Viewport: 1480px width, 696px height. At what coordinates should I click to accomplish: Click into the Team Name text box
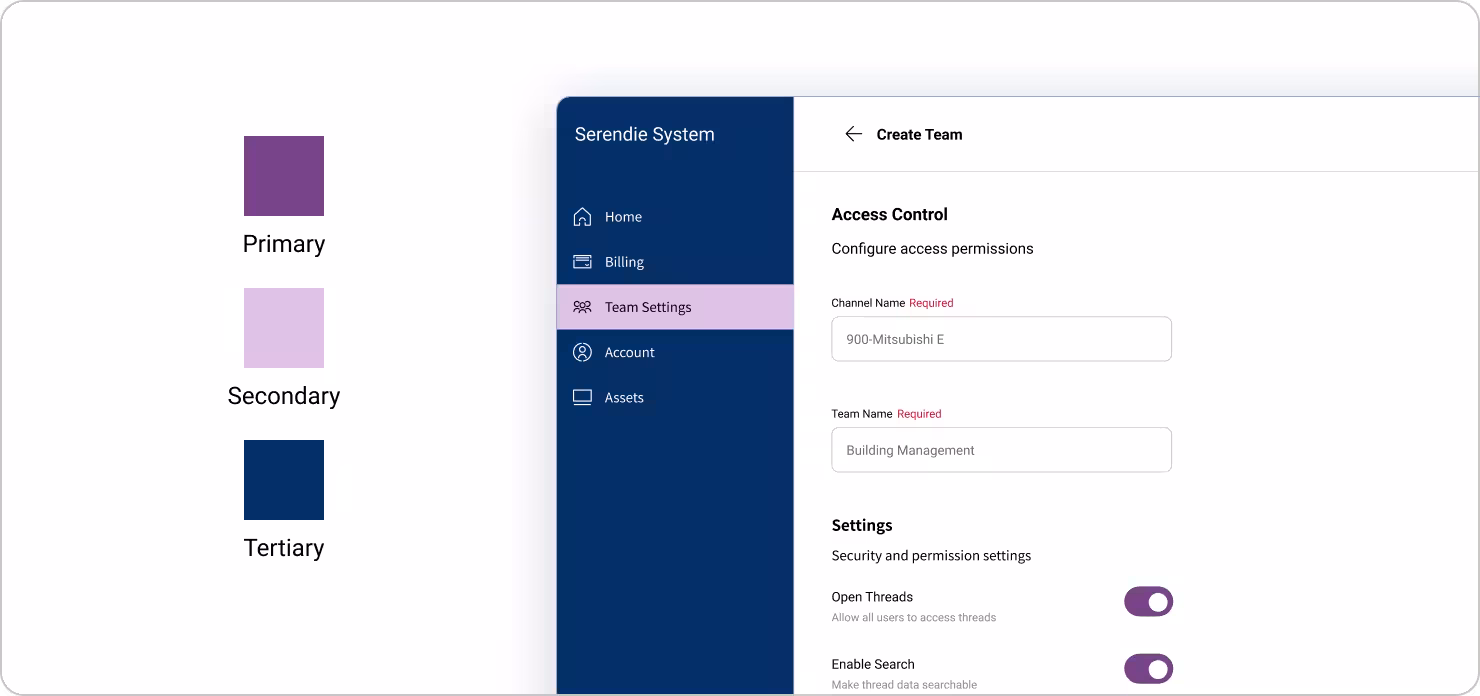click(x=1001, y=450)
